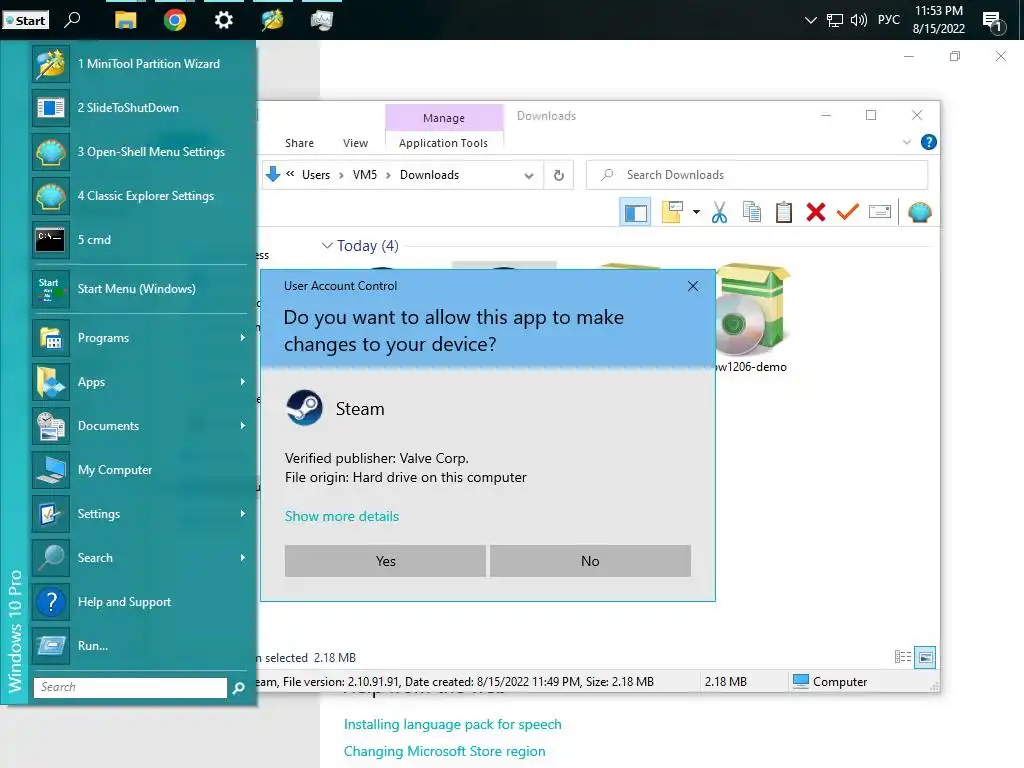This screenshot has height=768, width=1024.
Task: Launch SlideToShutDown entry
Action: coord(140,108)
